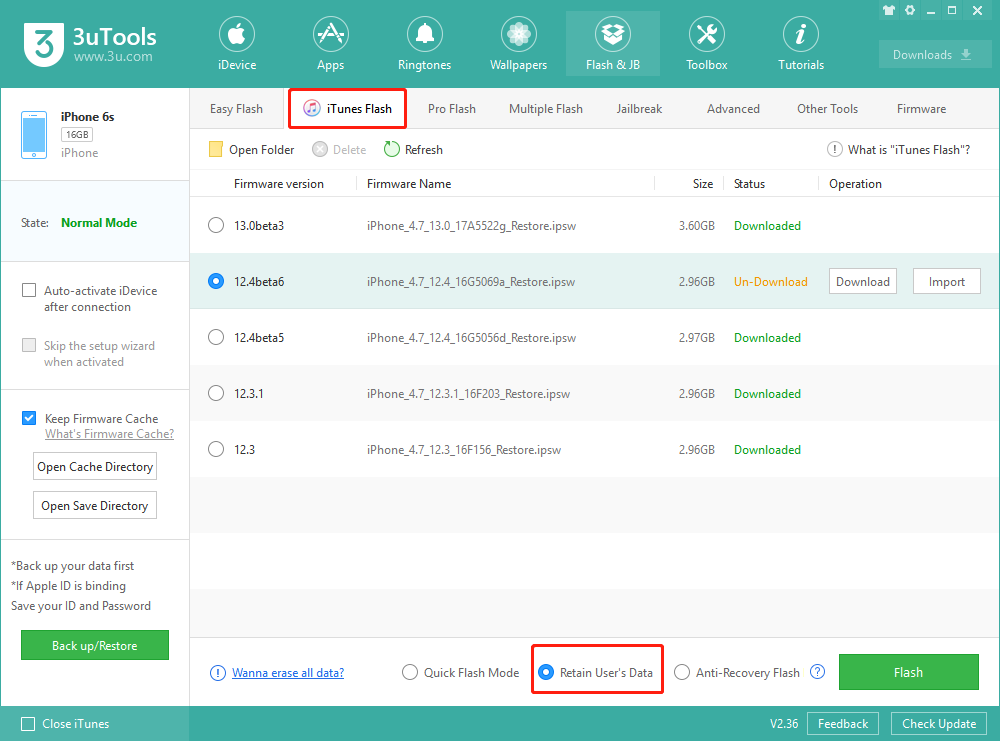This screenshot has width=1000, height=741.
Task: Click the V2.36 version label
Action: point(784,724)
